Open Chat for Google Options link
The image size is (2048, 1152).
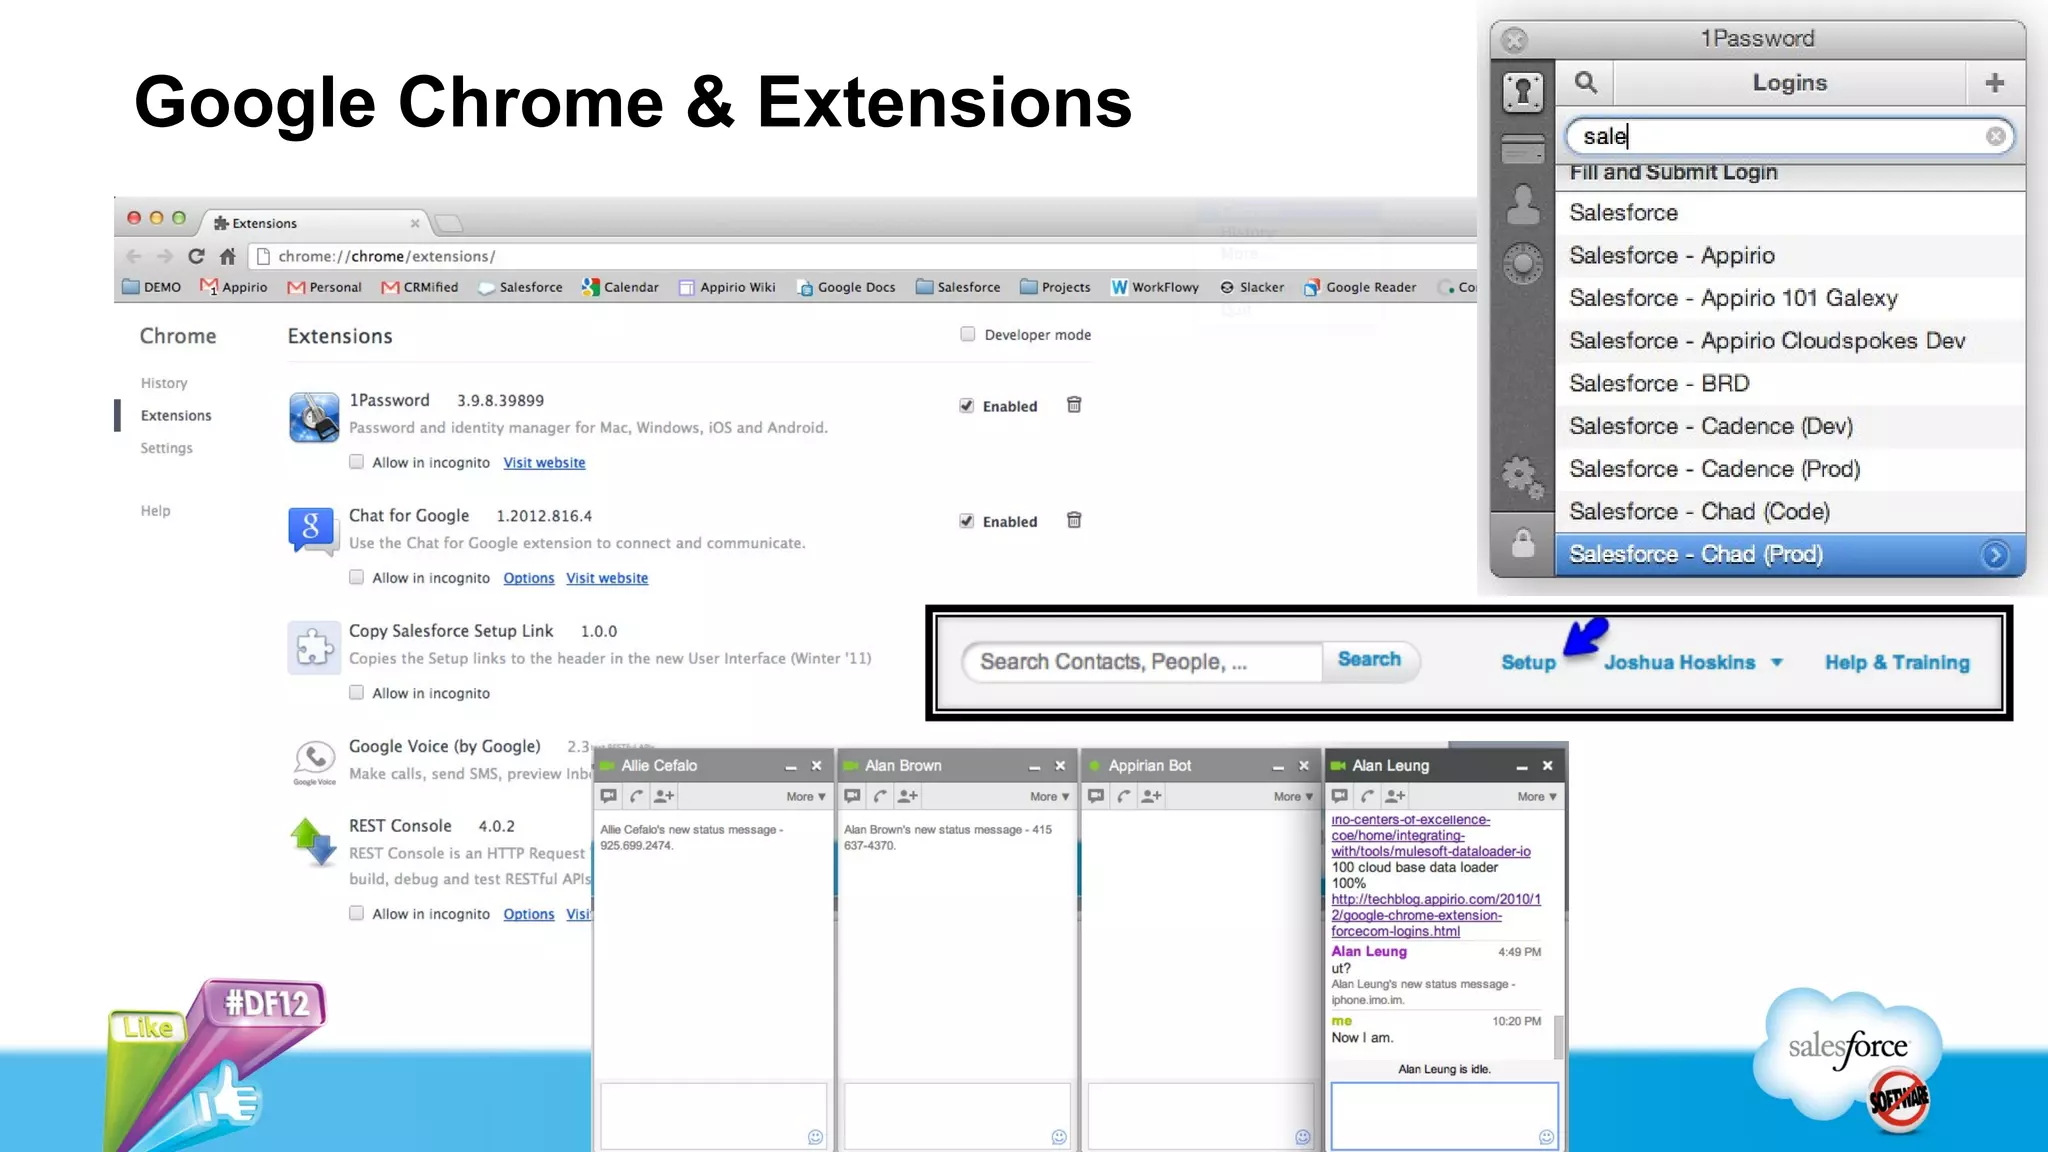pyautogui.click(x=528, y=578)
